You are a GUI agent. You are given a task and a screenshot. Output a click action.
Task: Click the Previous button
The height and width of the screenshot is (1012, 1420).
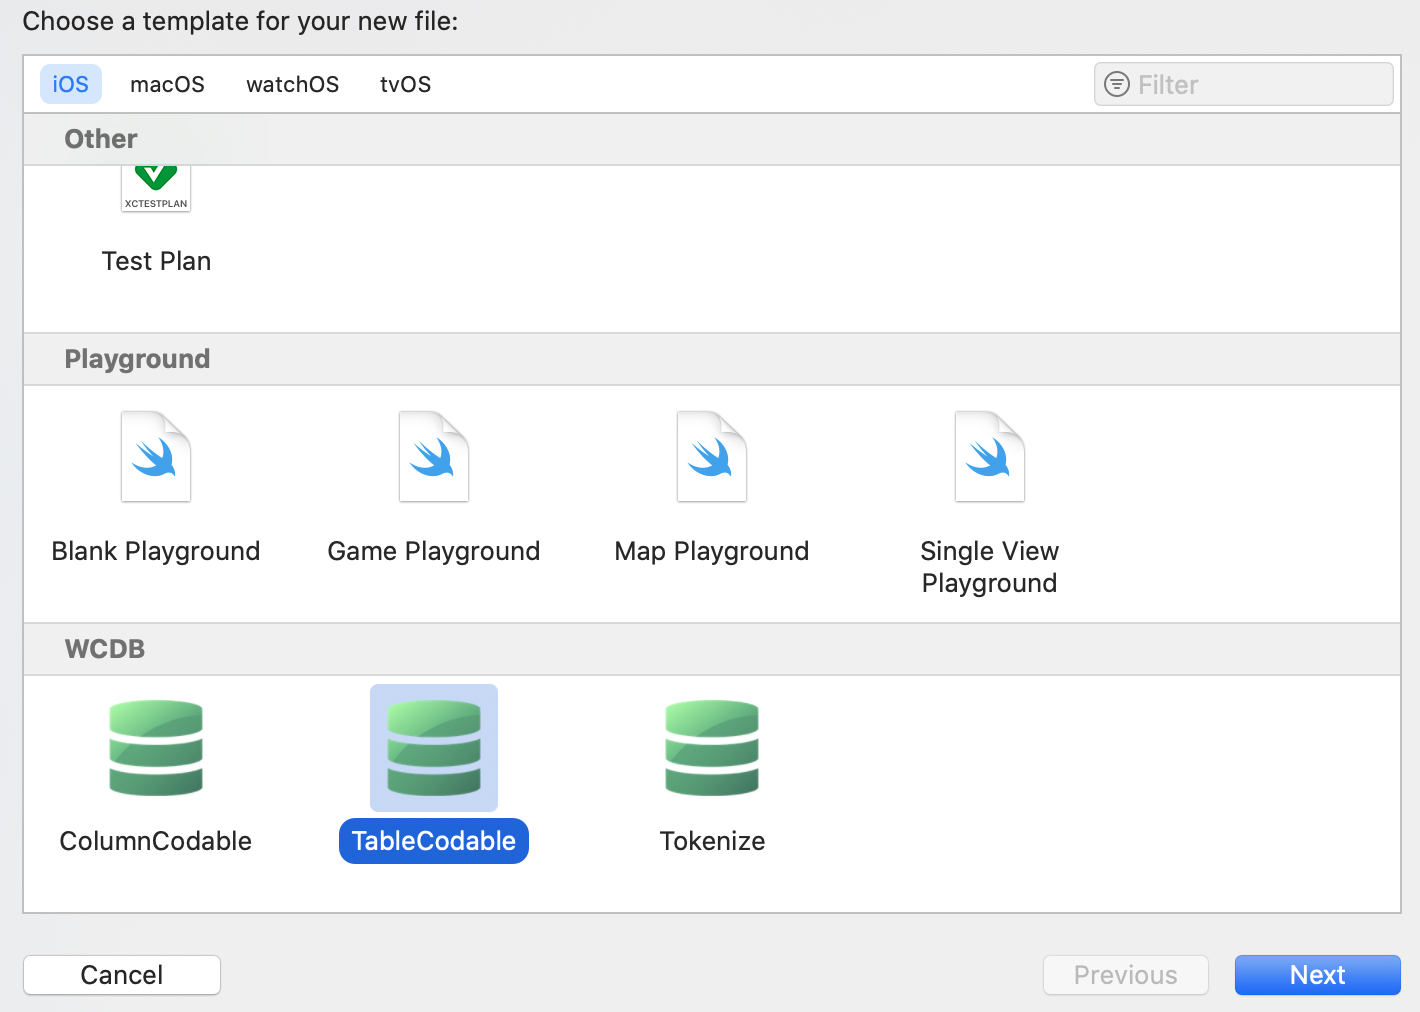point(1126,975)
